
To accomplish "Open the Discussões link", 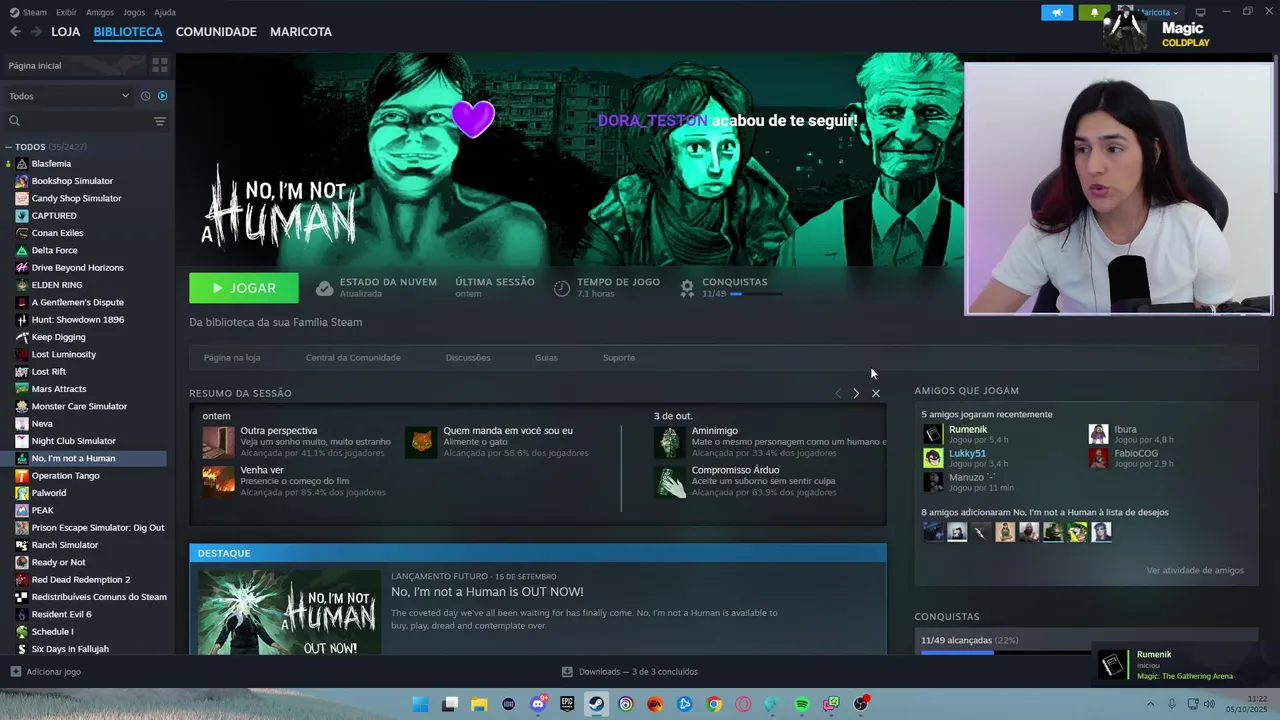I will 468,357.
